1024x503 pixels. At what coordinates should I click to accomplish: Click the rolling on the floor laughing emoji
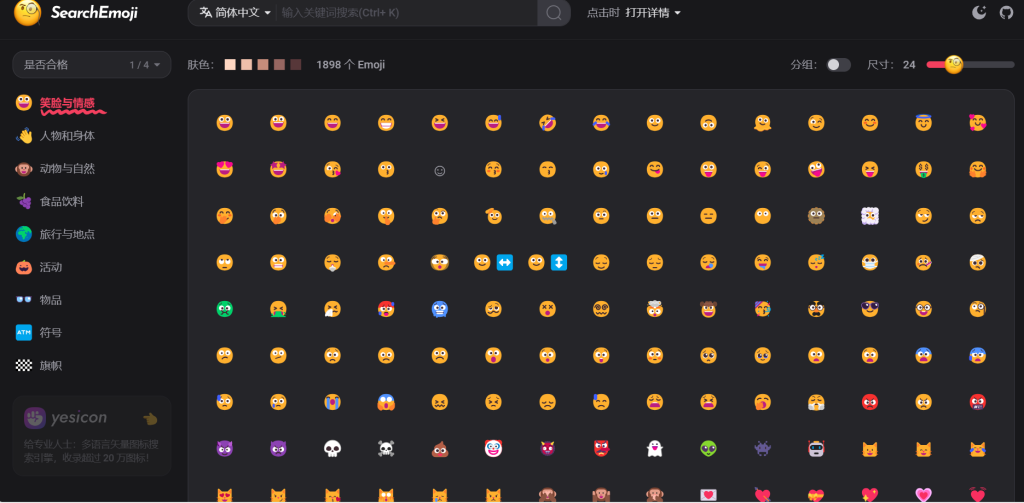click(547, 123)
